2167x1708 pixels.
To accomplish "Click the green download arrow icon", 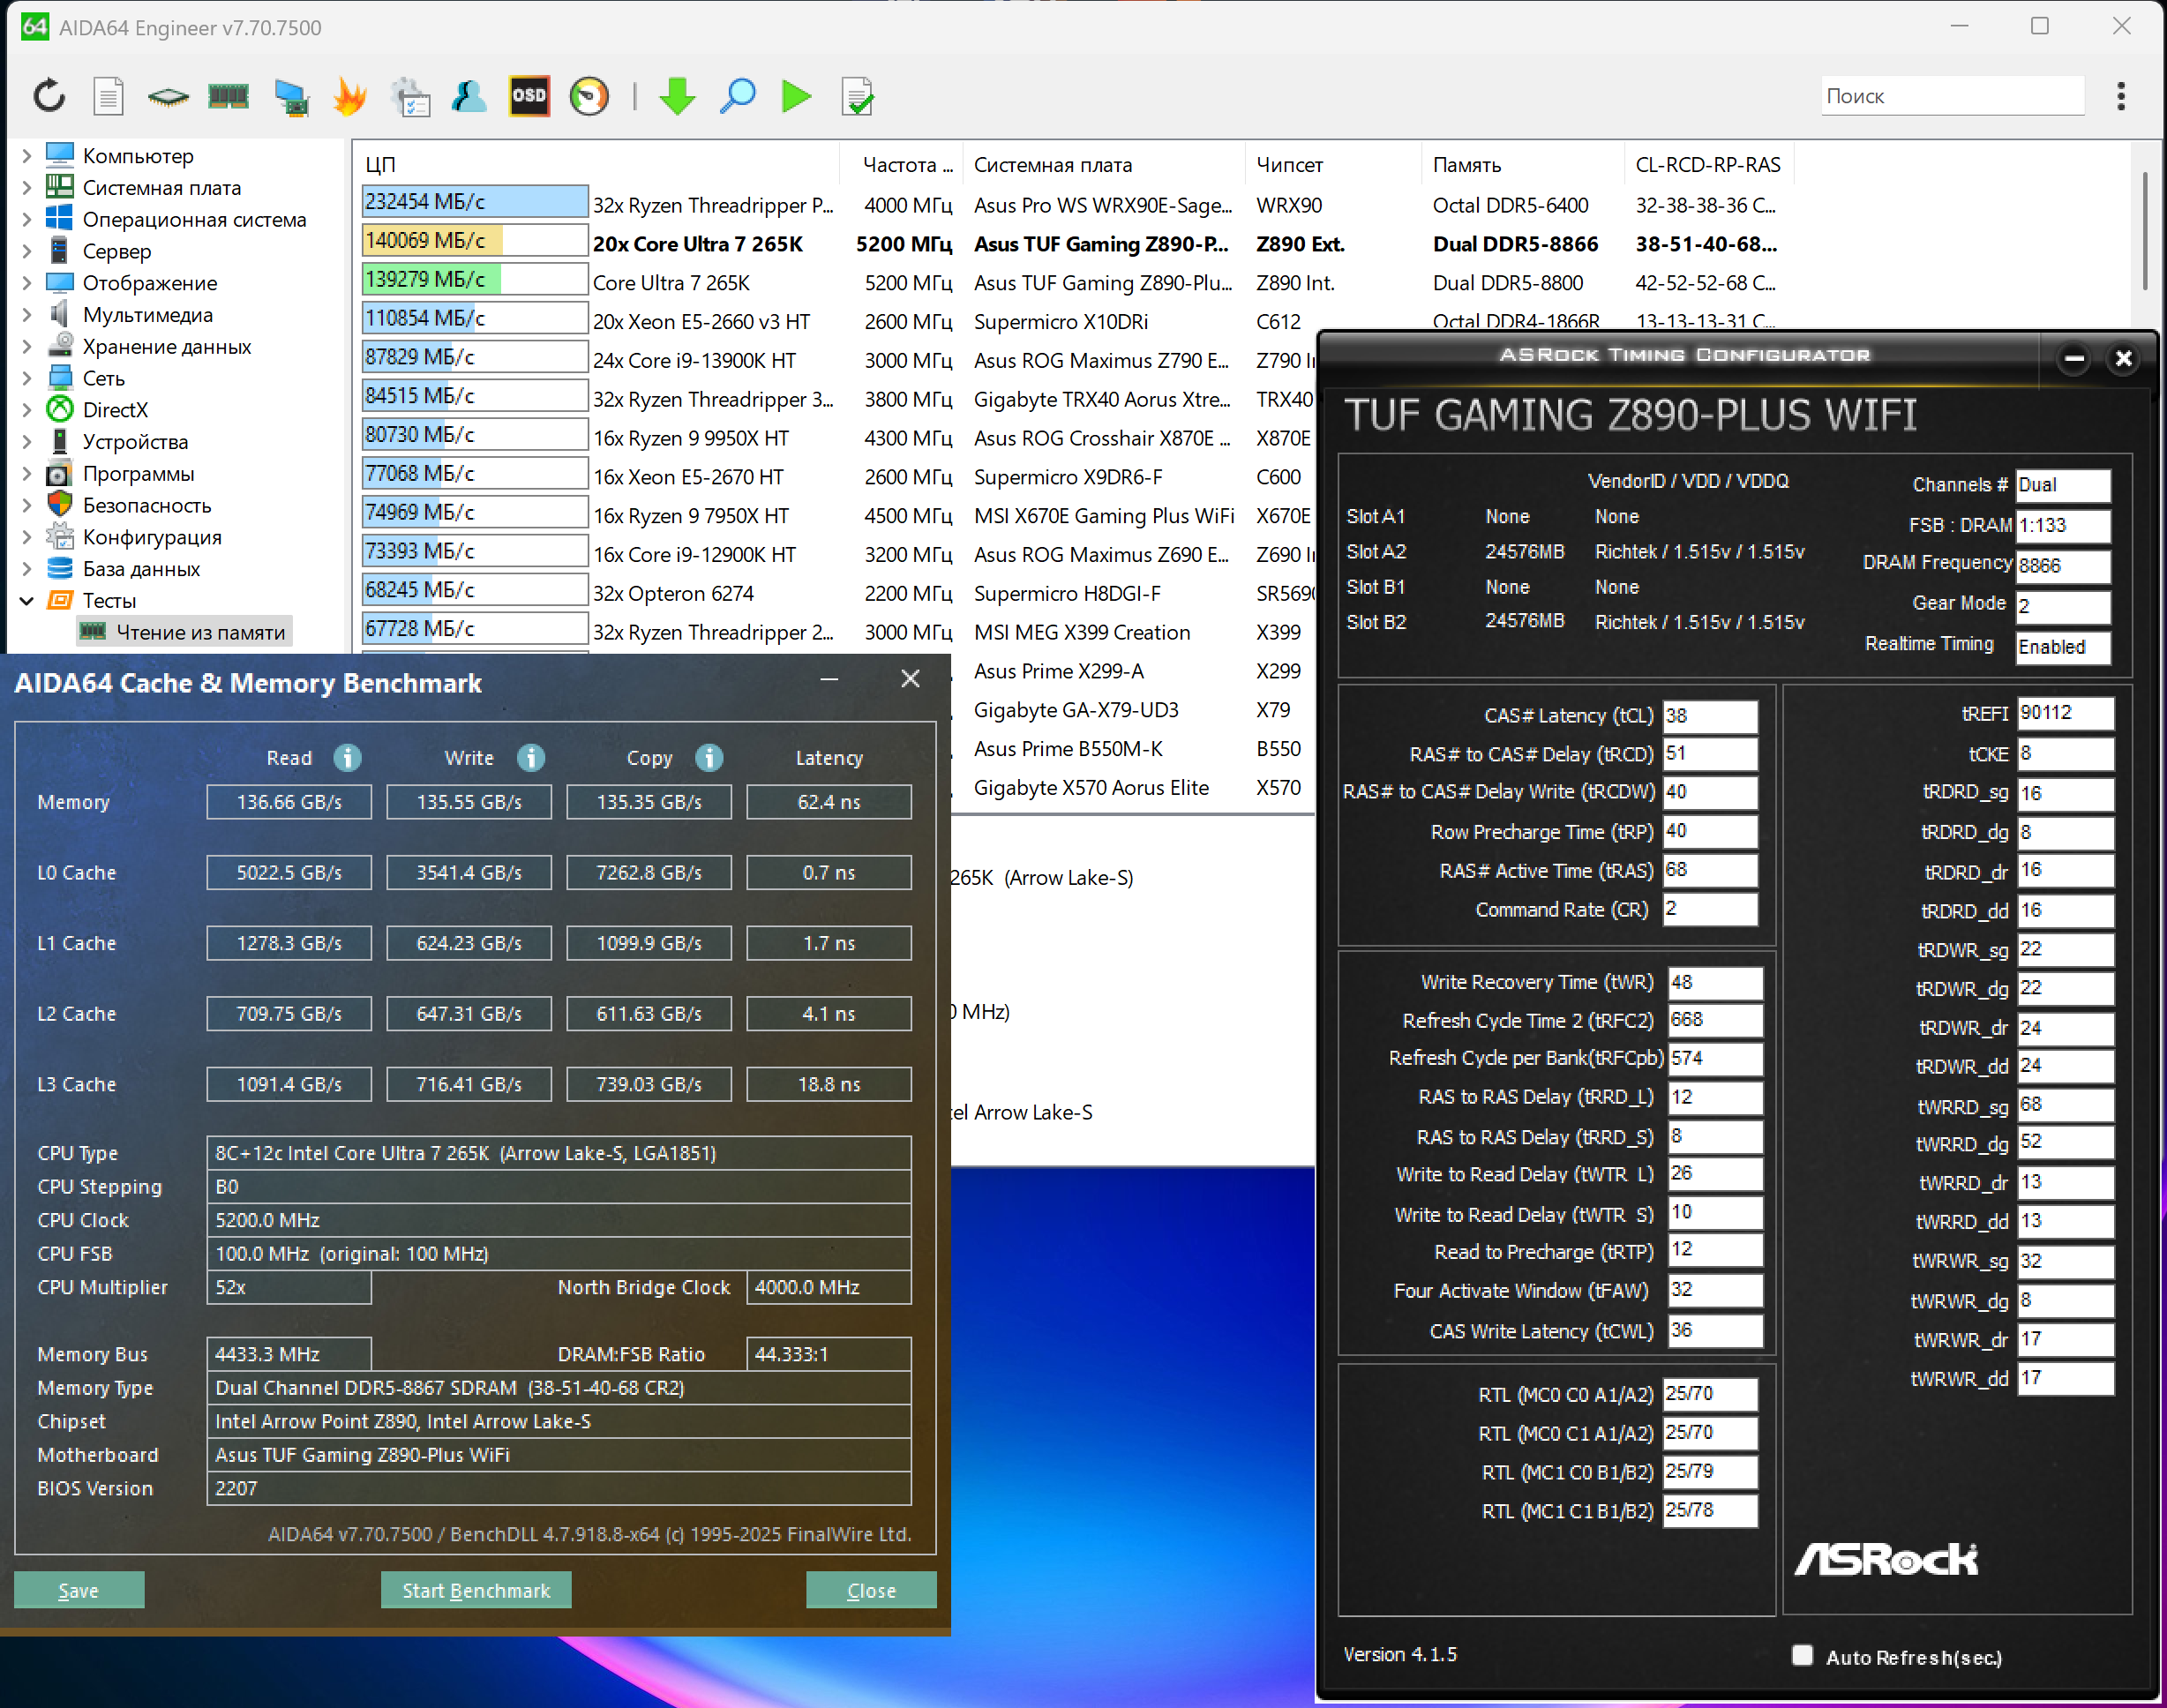I will coord(678,97).
